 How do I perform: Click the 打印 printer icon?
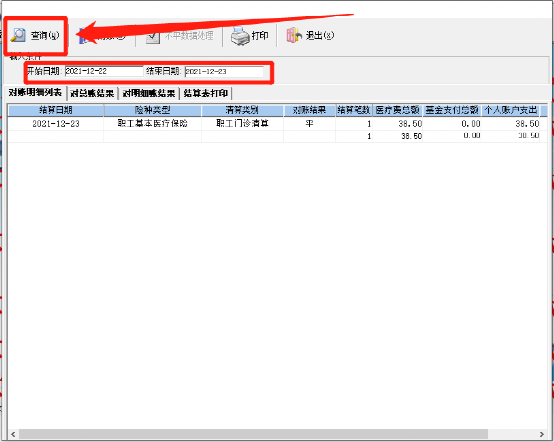pyautogui.click(x=240, y=36)
